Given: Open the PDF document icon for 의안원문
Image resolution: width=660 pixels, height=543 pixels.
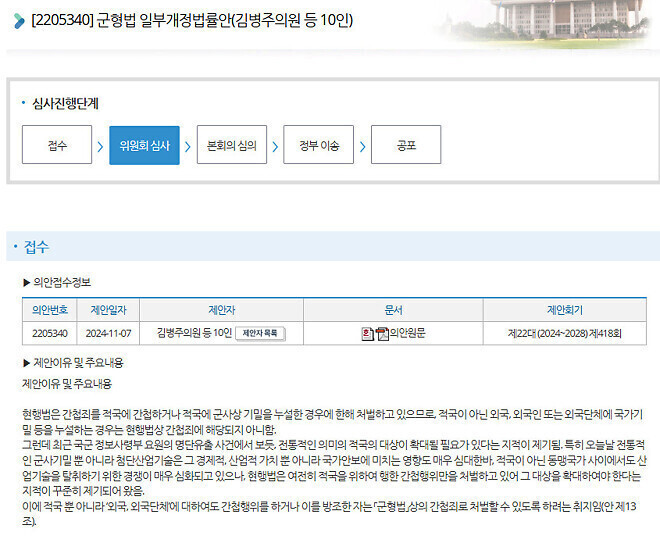Looking at the screenshot, I should pos(382,334).
